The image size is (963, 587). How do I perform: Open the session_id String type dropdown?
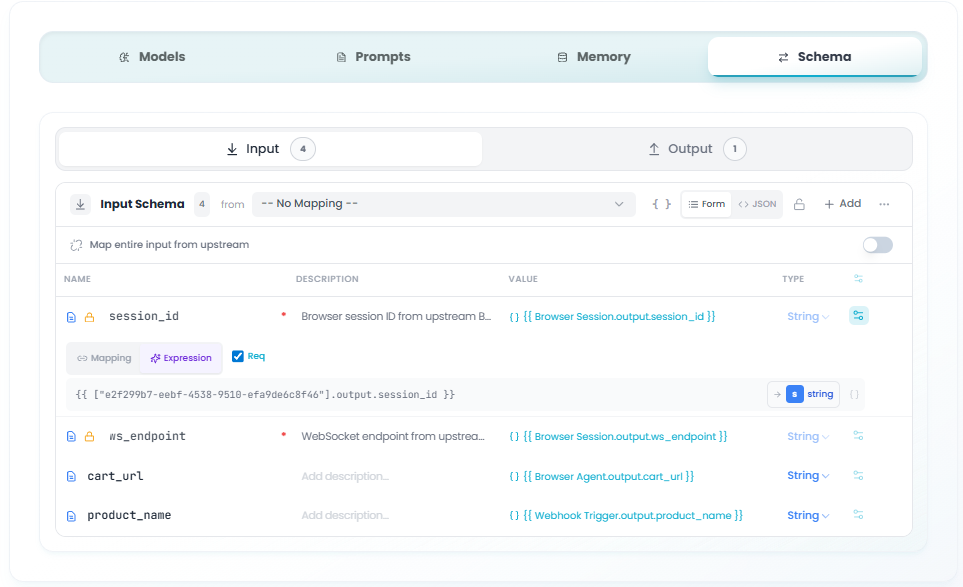[x=808, y=316]
